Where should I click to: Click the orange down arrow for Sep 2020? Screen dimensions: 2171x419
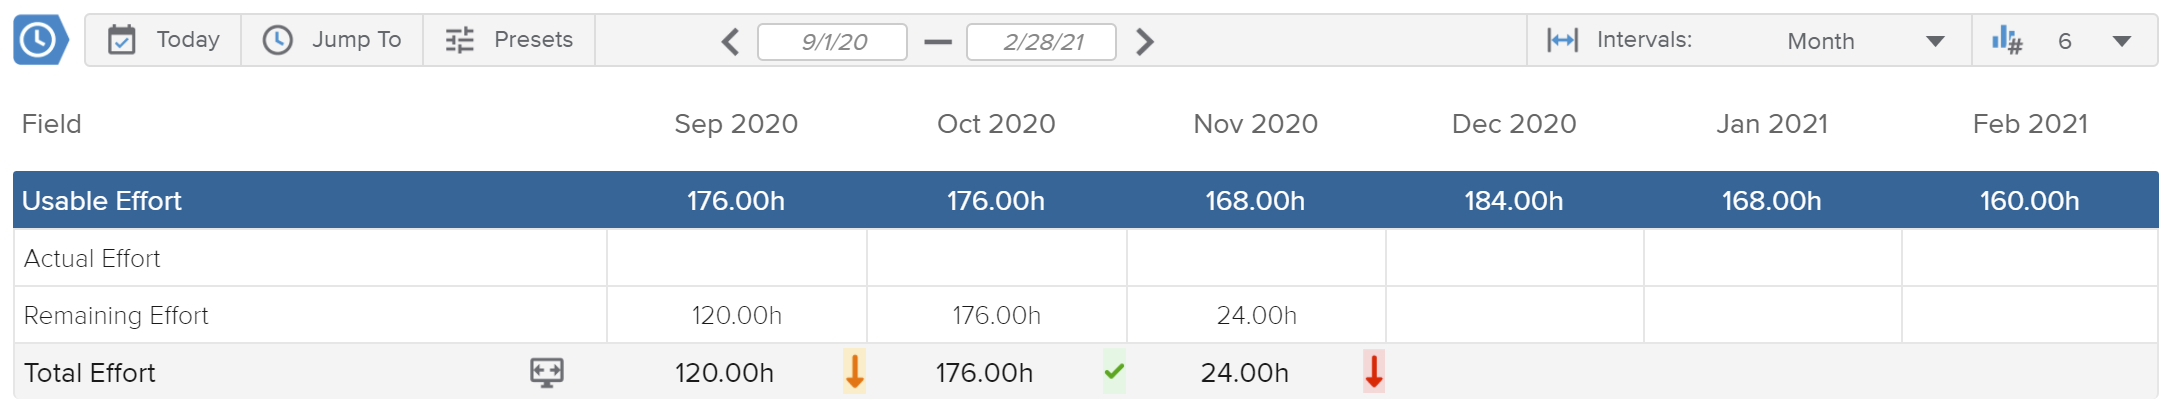[x=854, y=372]
